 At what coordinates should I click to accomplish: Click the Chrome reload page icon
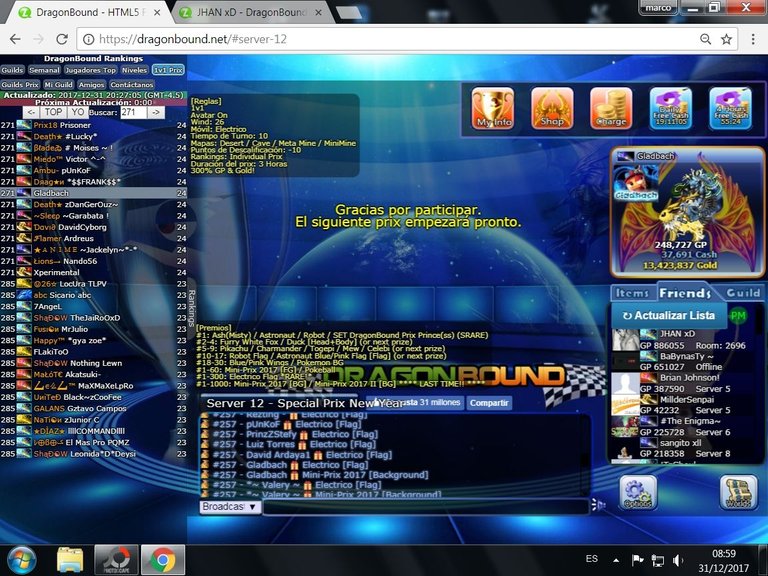[x=62, y=39]
